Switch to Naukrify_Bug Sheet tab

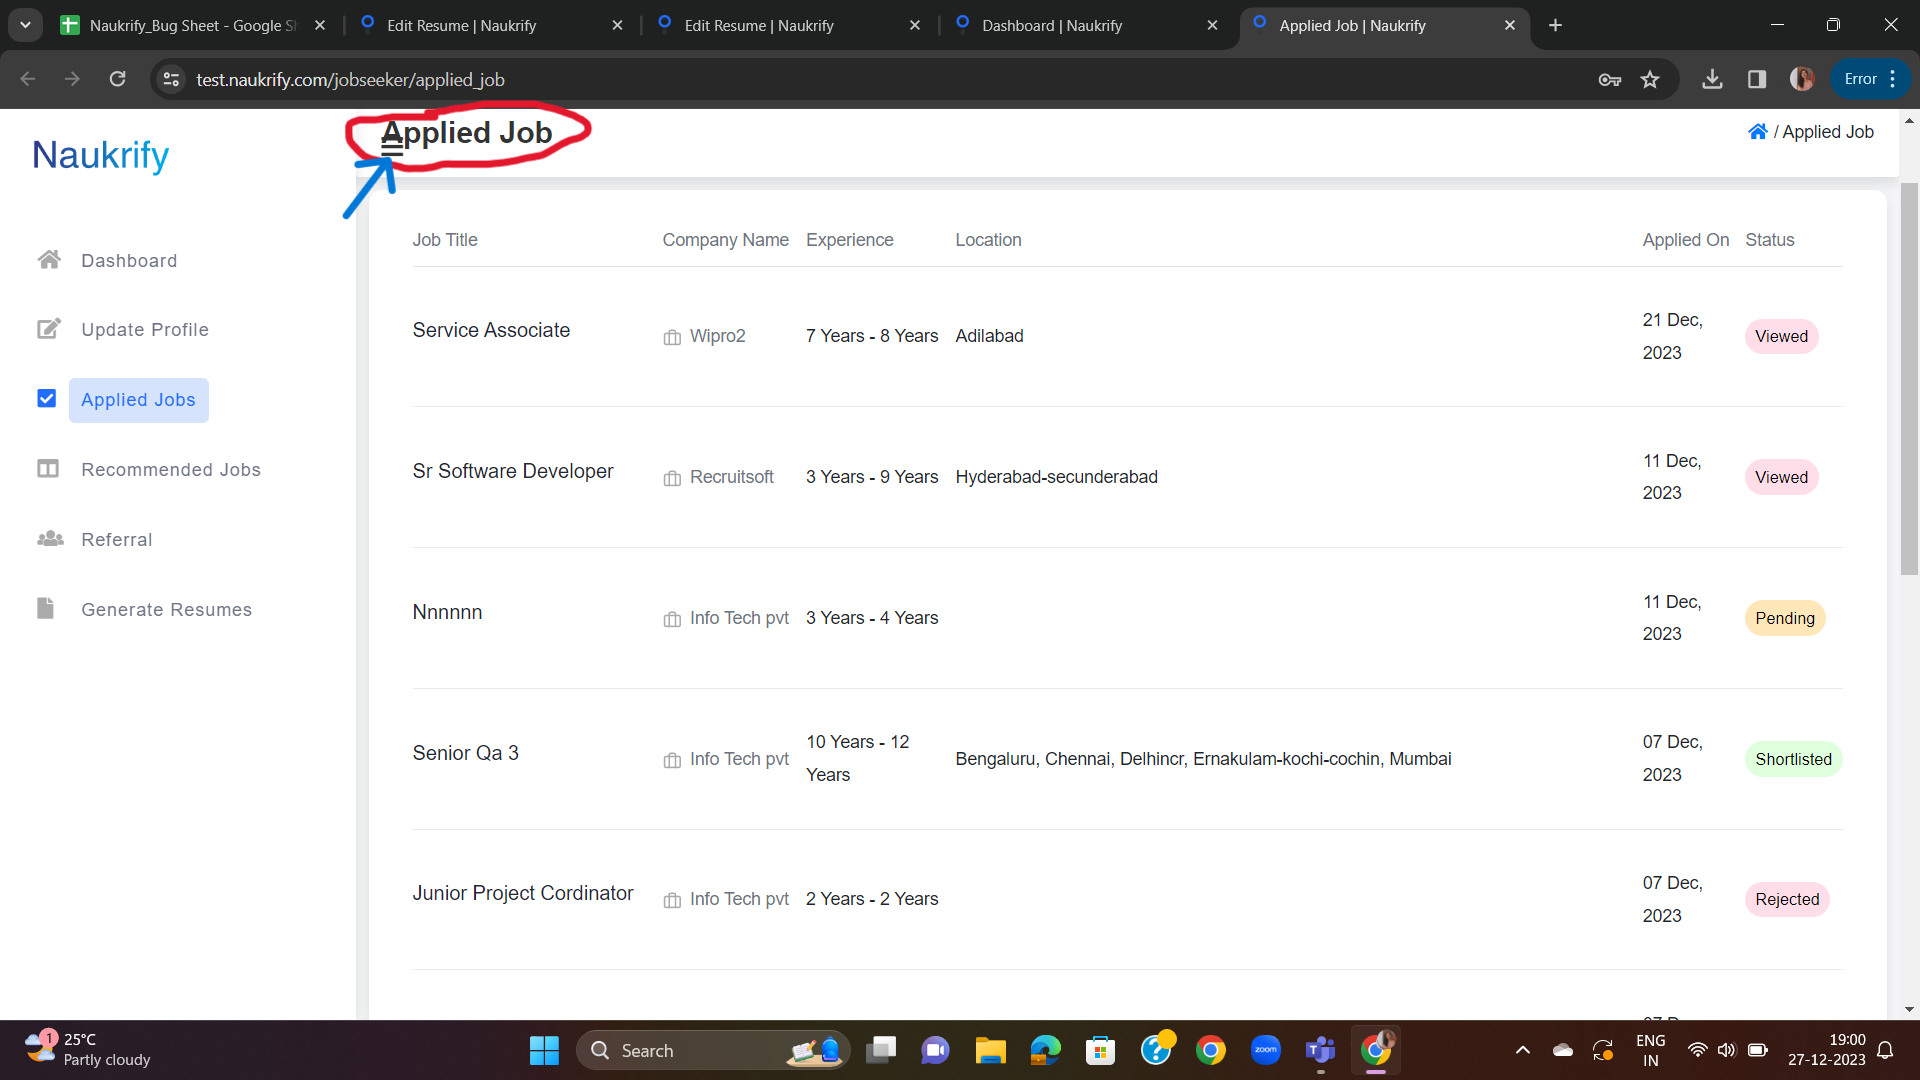[192, 25]
